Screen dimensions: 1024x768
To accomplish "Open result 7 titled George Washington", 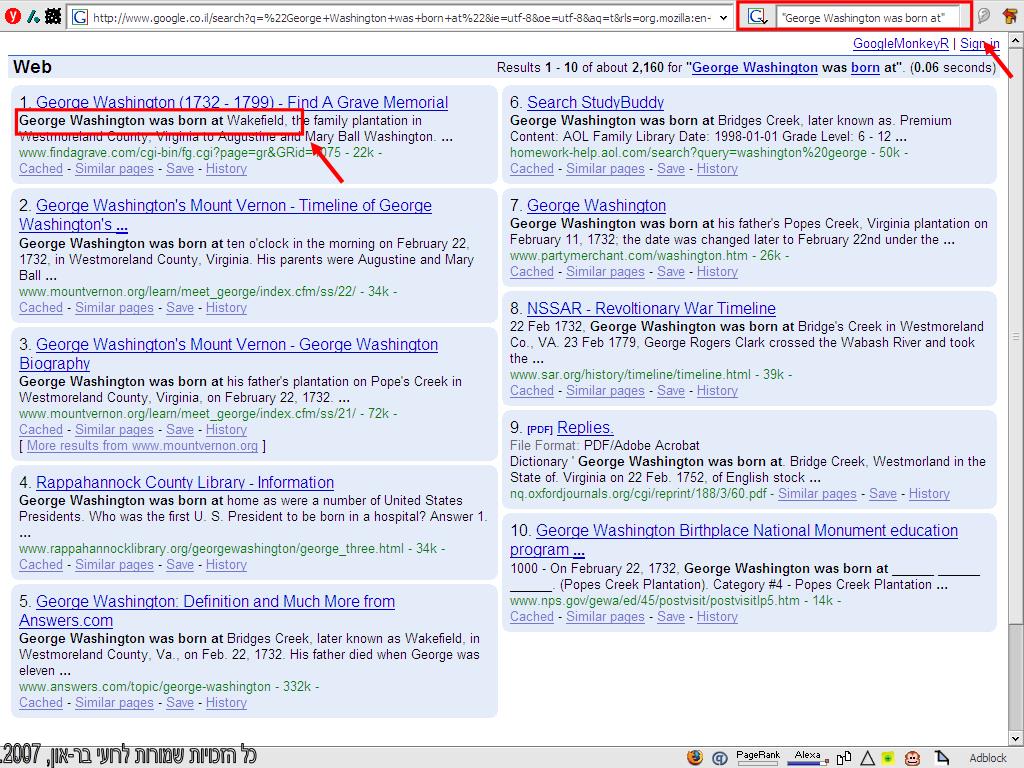I will 596,206.
